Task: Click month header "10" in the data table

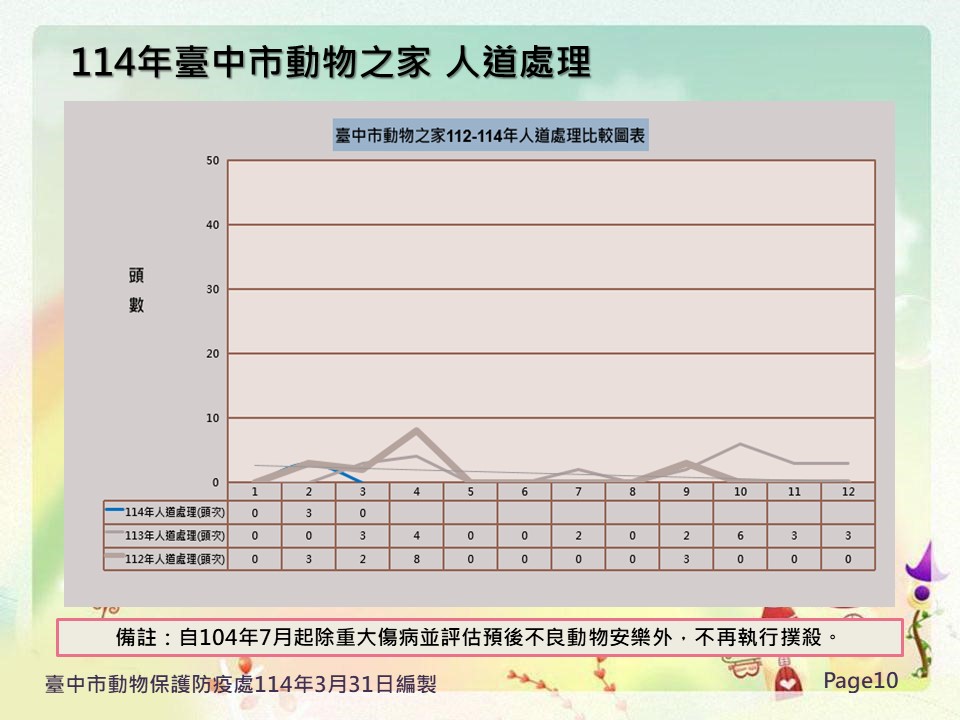Action: [740, 492]
